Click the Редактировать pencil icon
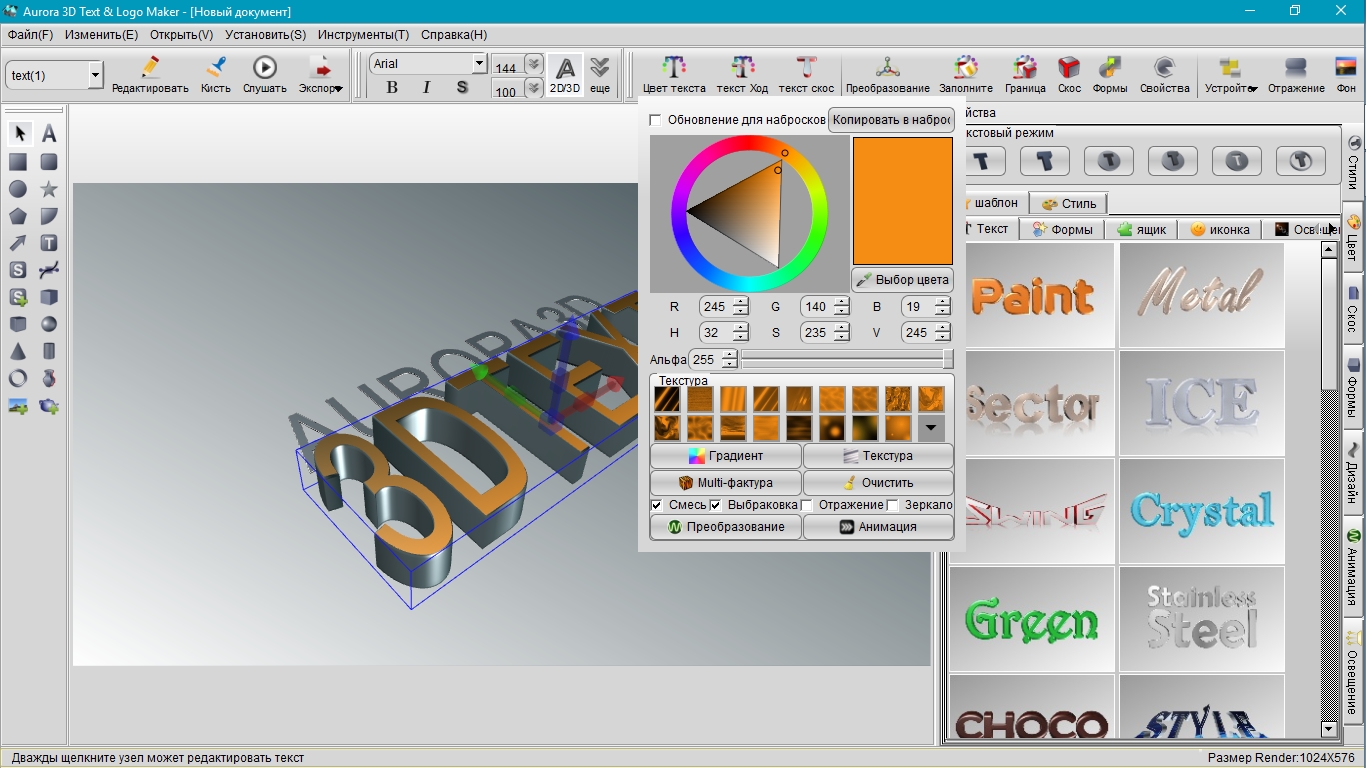 pos(150,69)
